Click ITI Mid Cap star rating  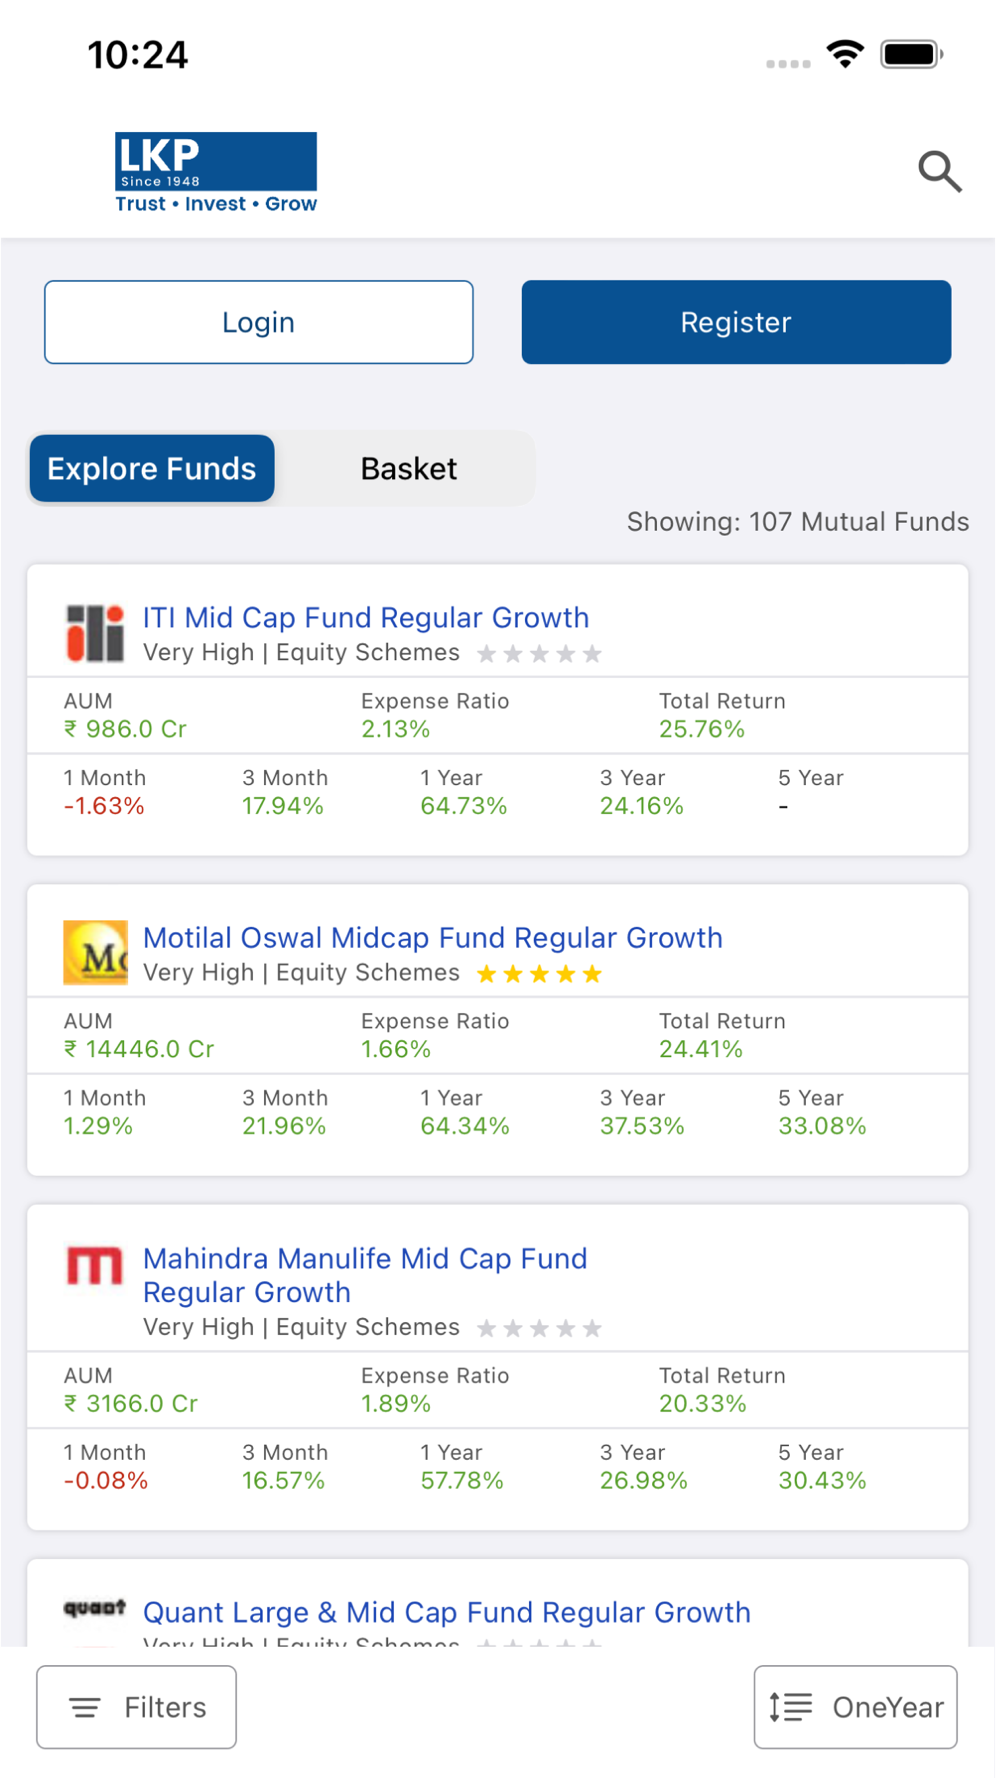pyautogui.click(x=539, y=654)
